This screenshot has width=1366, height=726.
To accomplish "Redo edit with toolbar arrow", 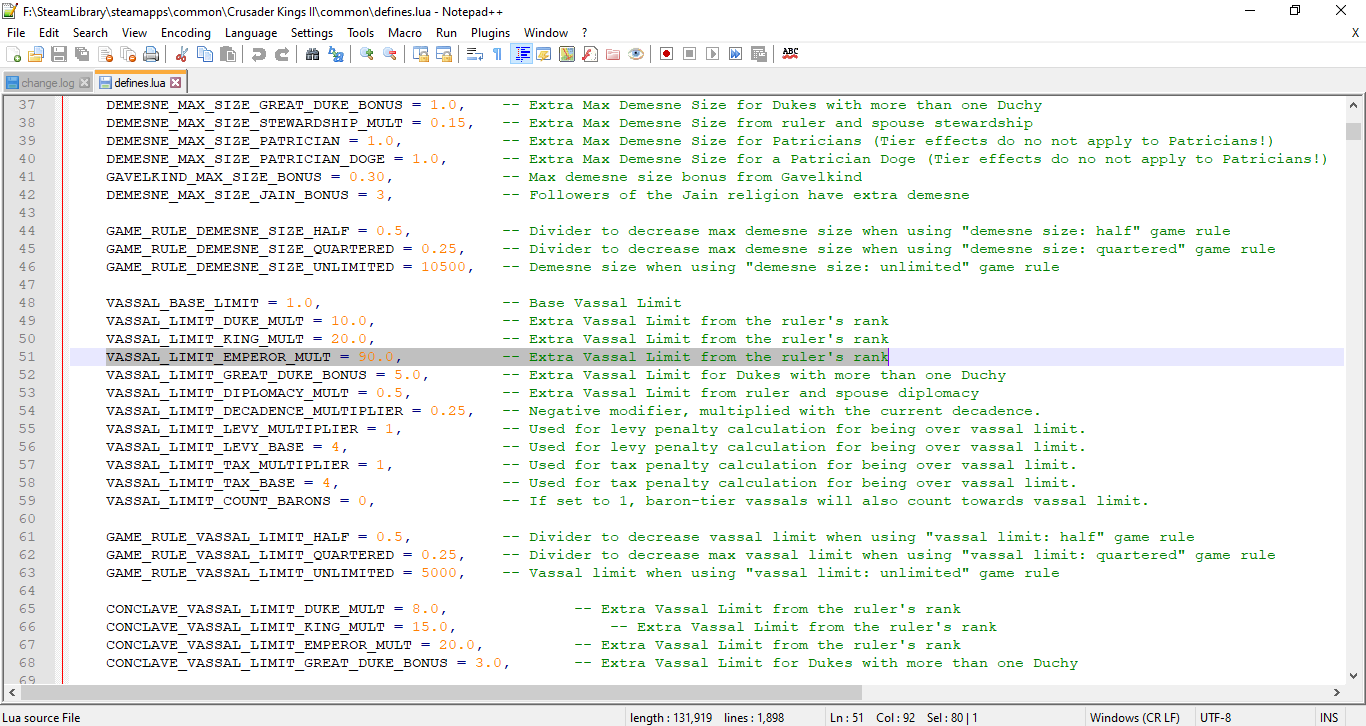I will tap(281, 54).
